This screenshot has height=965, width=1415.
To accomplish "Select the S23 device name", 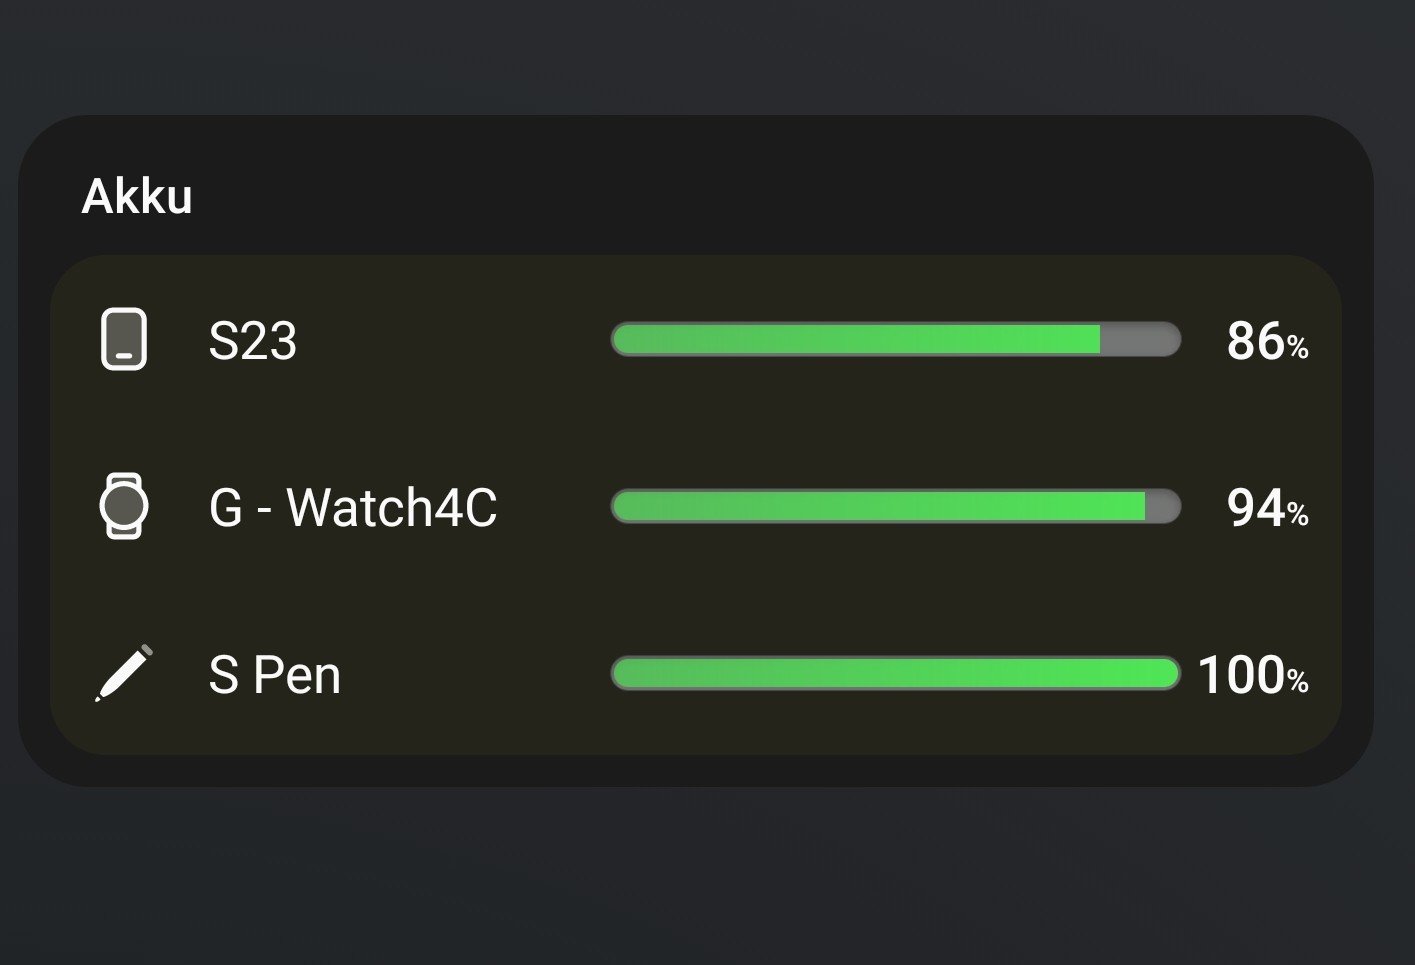I will pos(252,341).
